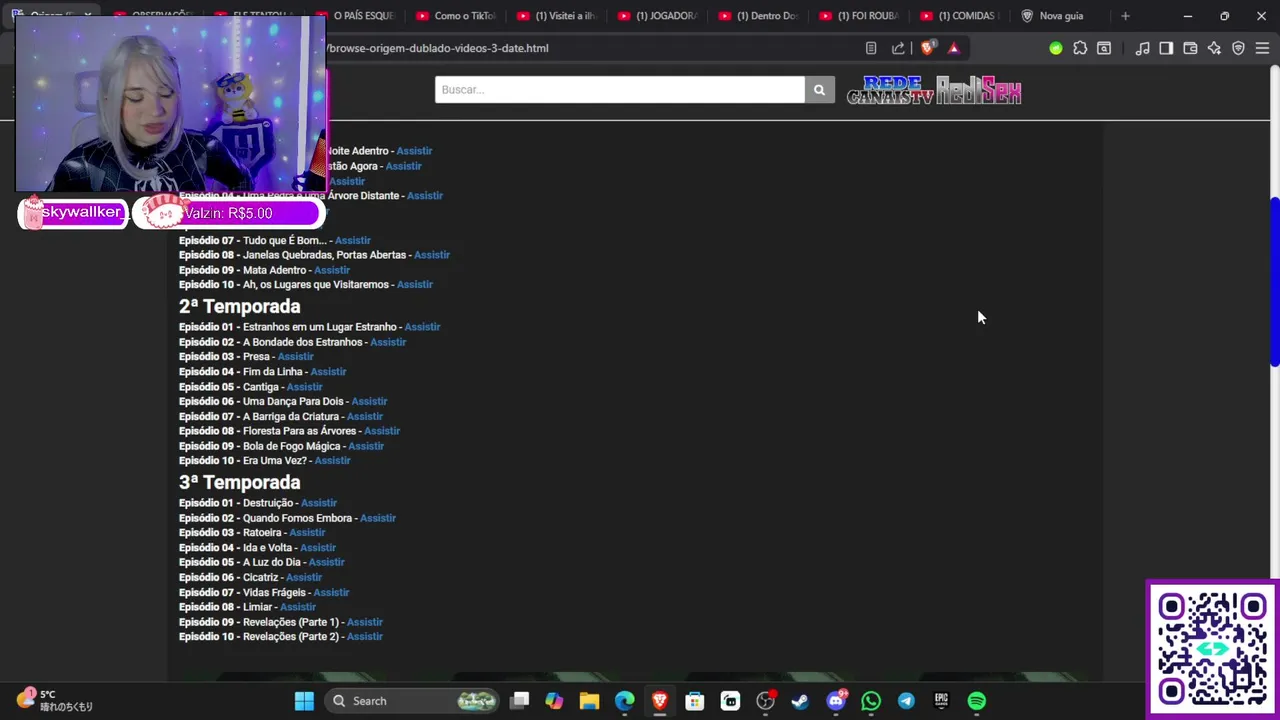
Task: Click inside the Buscar search field
Action: click(619, 90)
